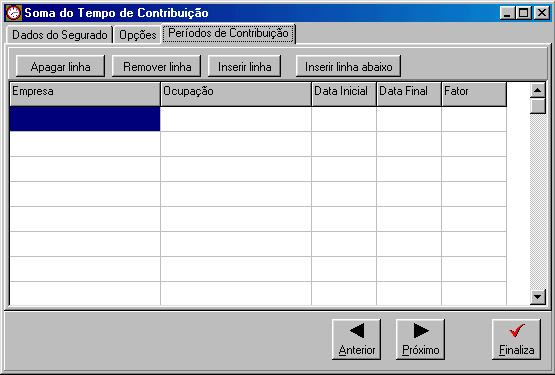Advance with the Próximo button

tap(420, 339)
